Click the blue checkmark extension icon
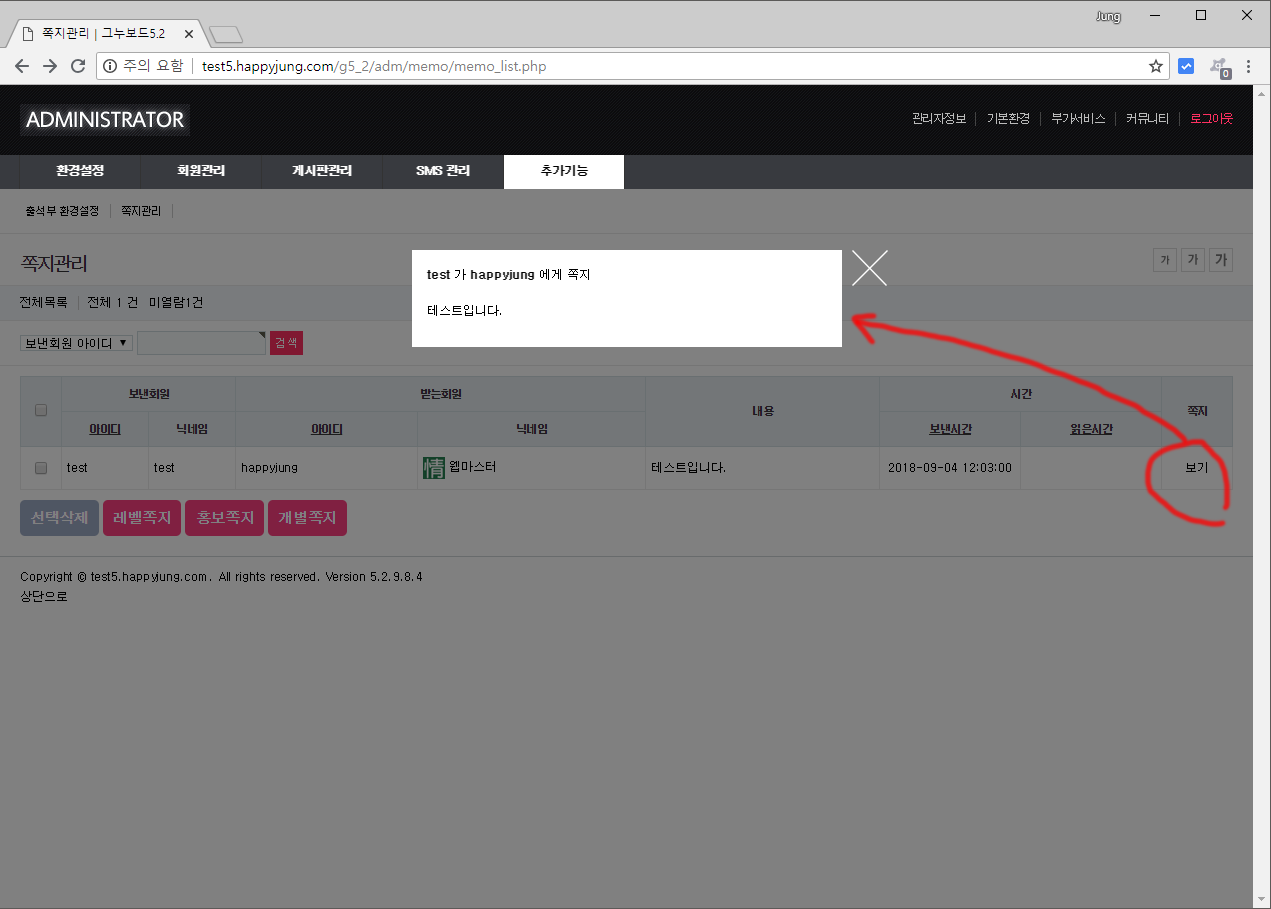This screenshot has height=909, width=1271. pos(1186,67)
